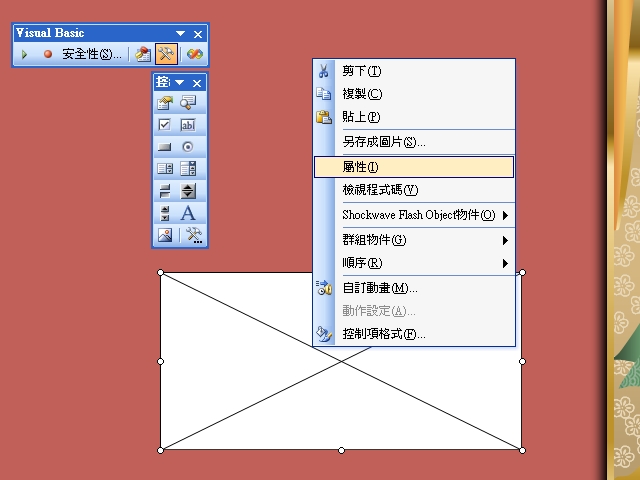This screenshot has height=480, width=640.
Task: Click the bottom-center handle of the Flash object
Action: click(x=341, y=450)
